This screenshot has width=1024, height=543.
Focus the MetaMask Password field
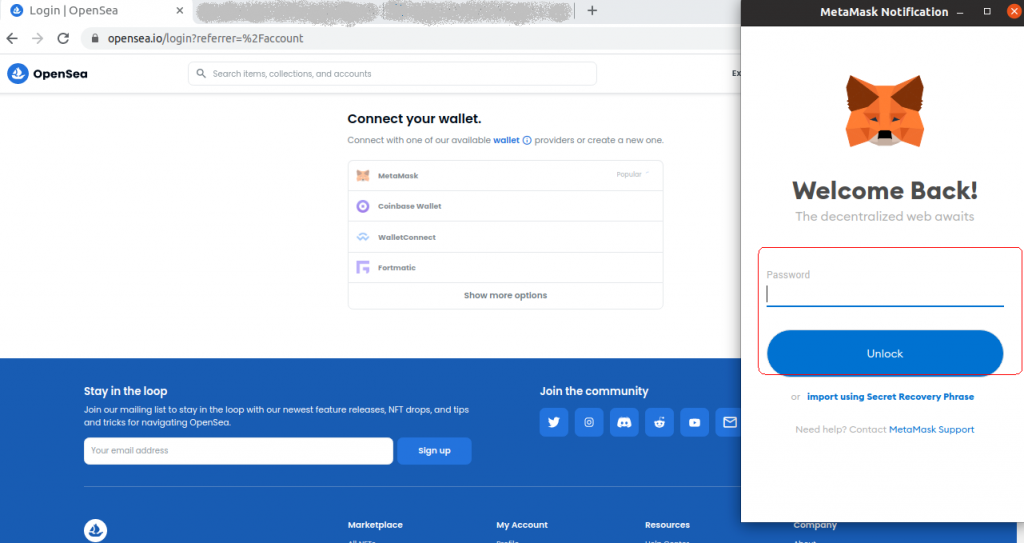click(x=885, y=294)
